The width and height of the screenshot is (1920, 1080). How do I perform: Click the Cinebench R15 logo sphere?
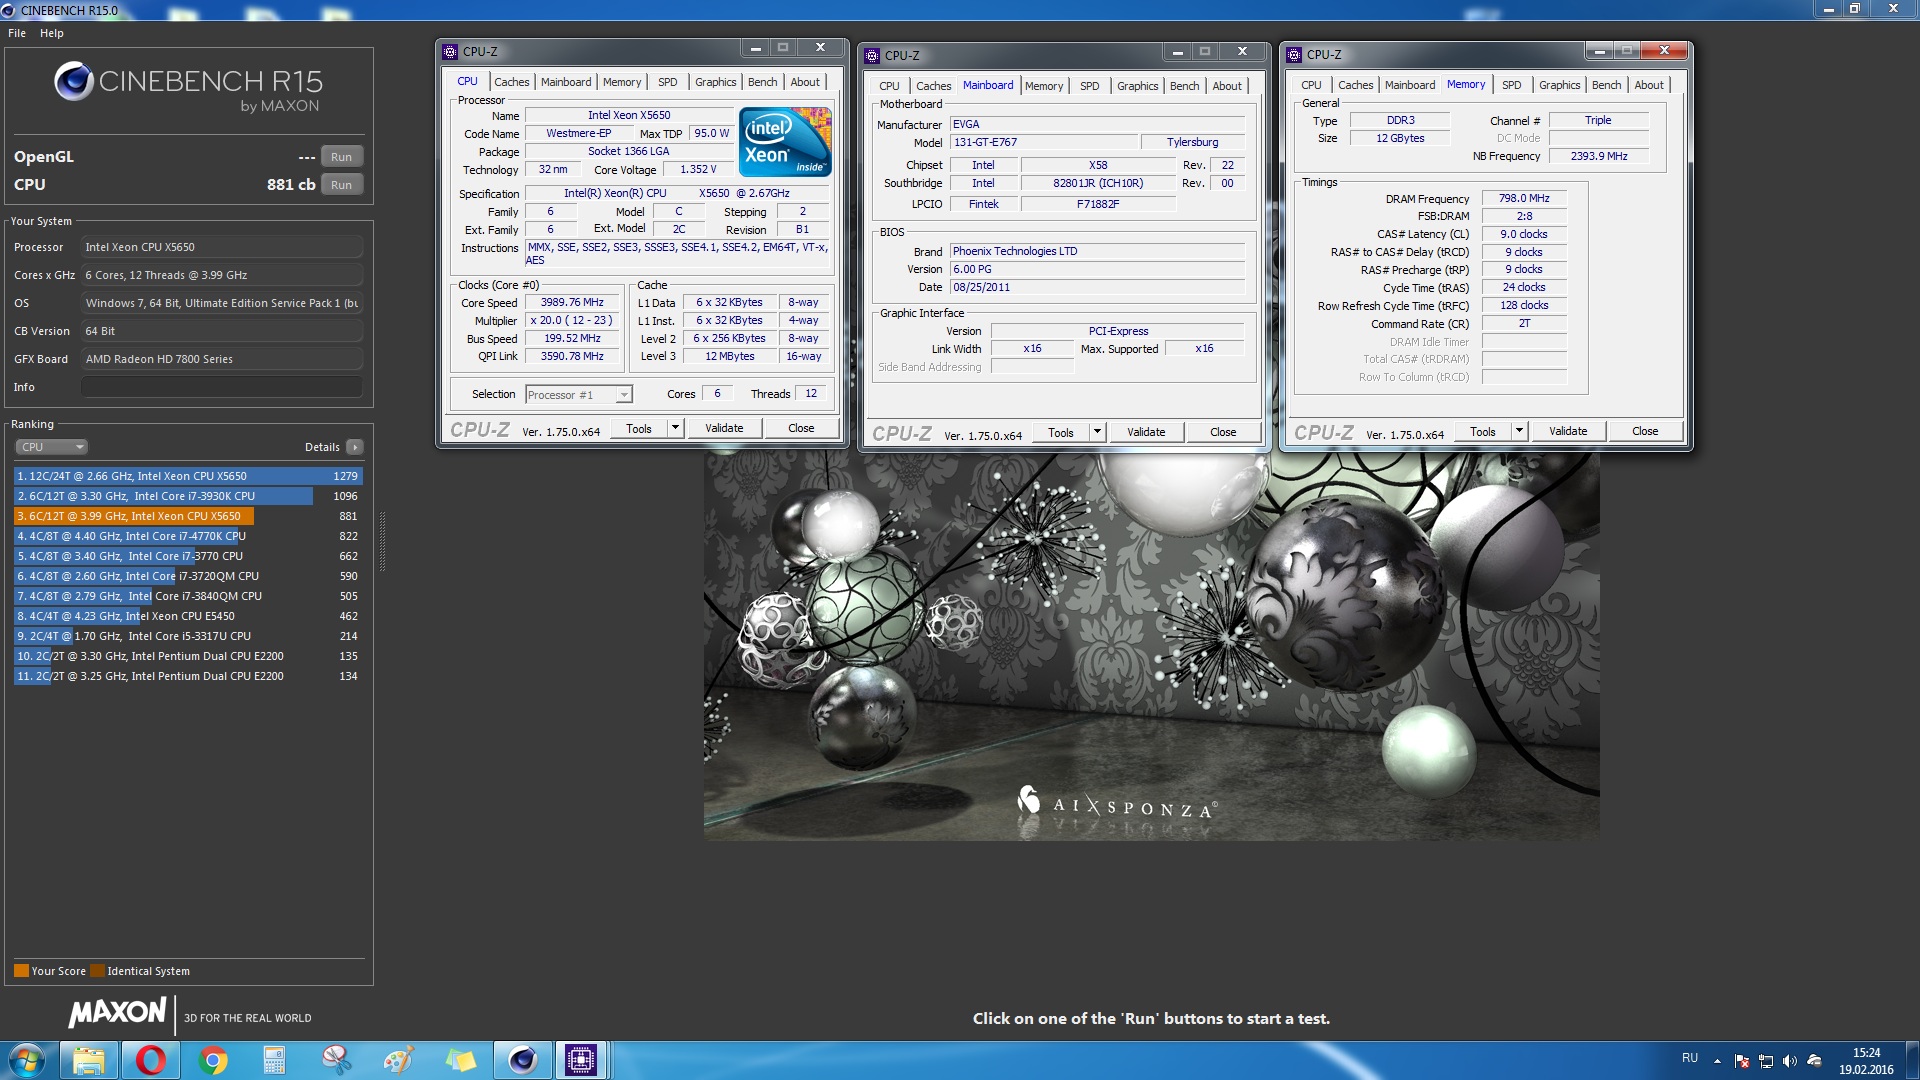pos(74,81)
